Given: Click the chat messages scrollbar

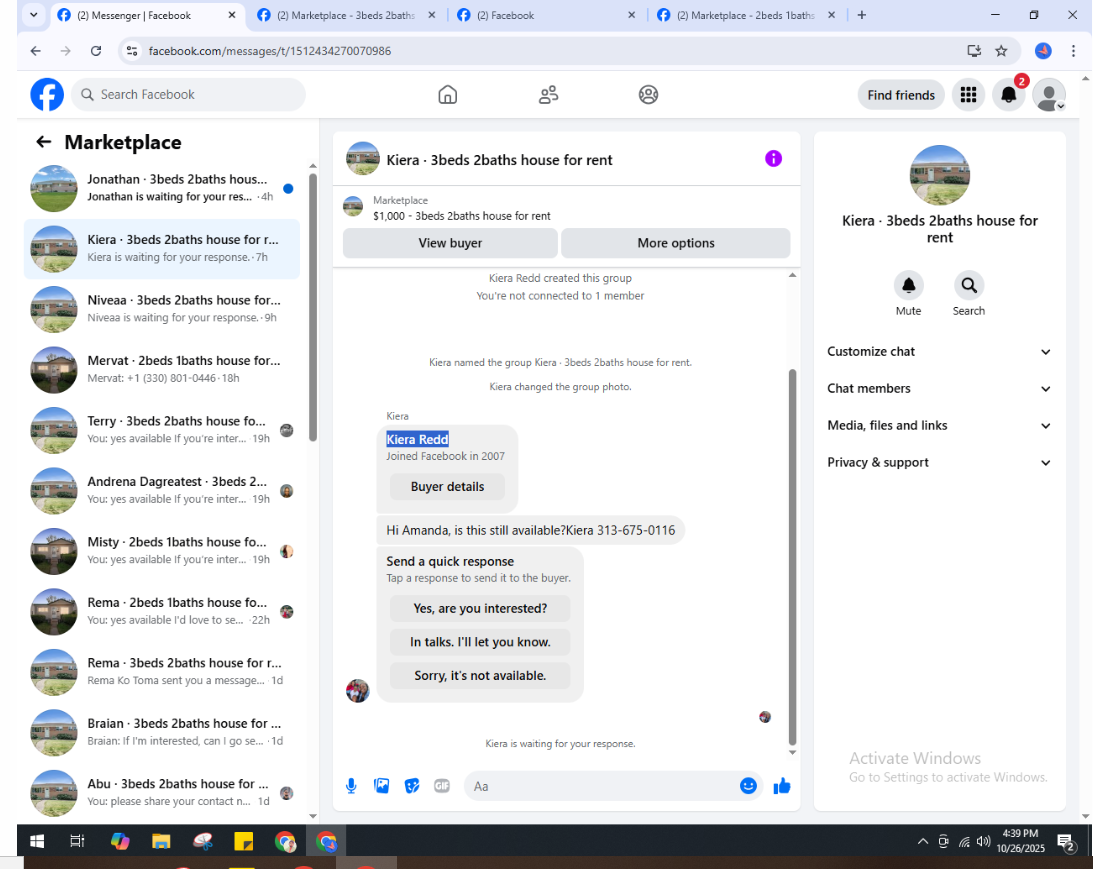Looking at the screenshot, I should (792, 557).
